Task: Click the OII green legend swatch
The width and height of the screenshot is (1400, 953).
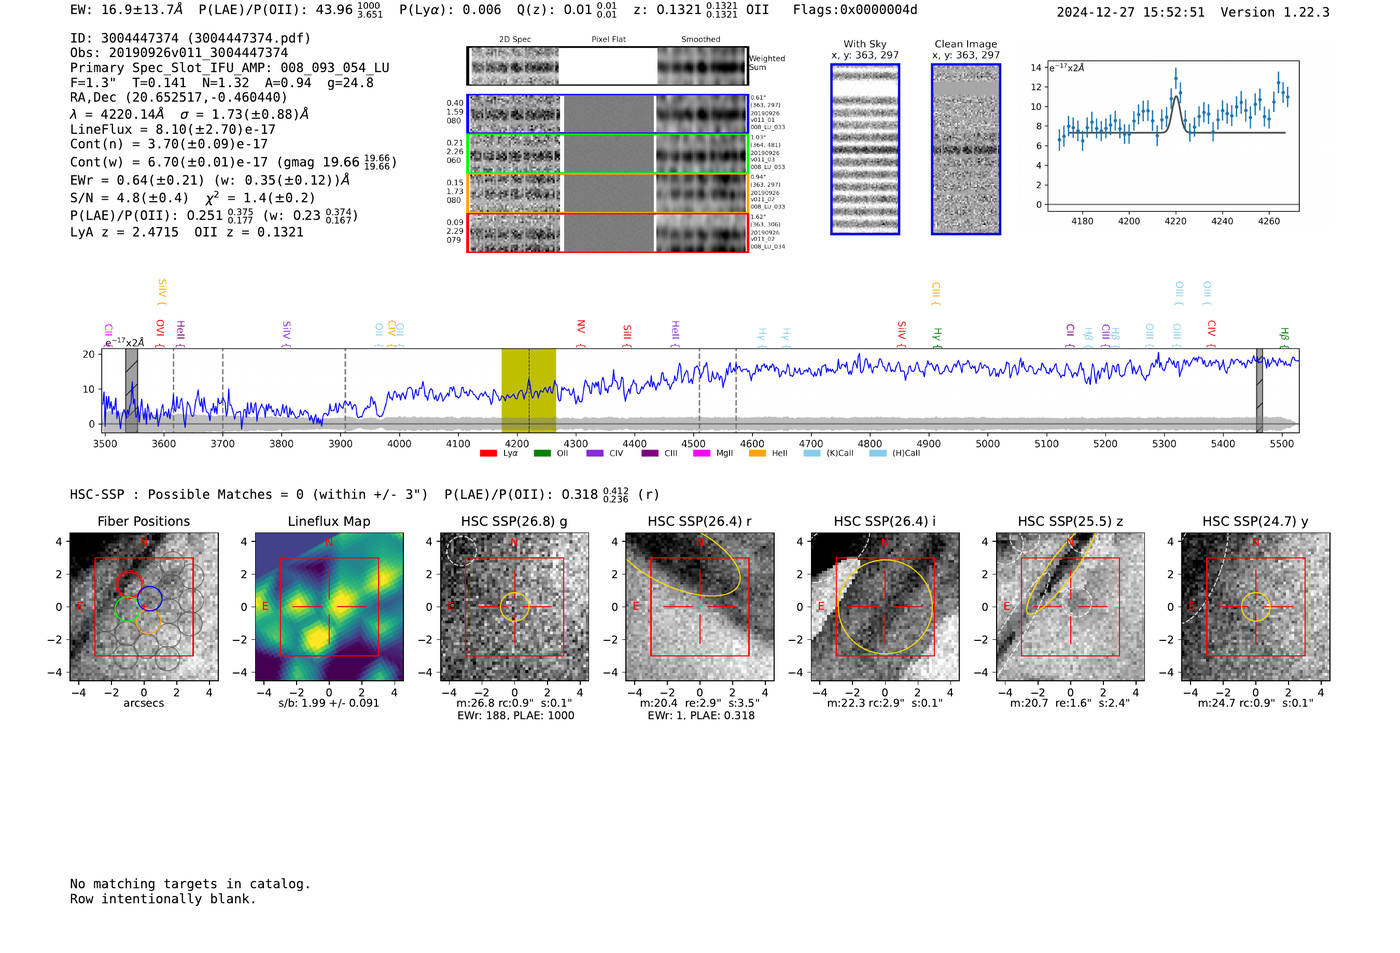Action: (x=542, y=453)
